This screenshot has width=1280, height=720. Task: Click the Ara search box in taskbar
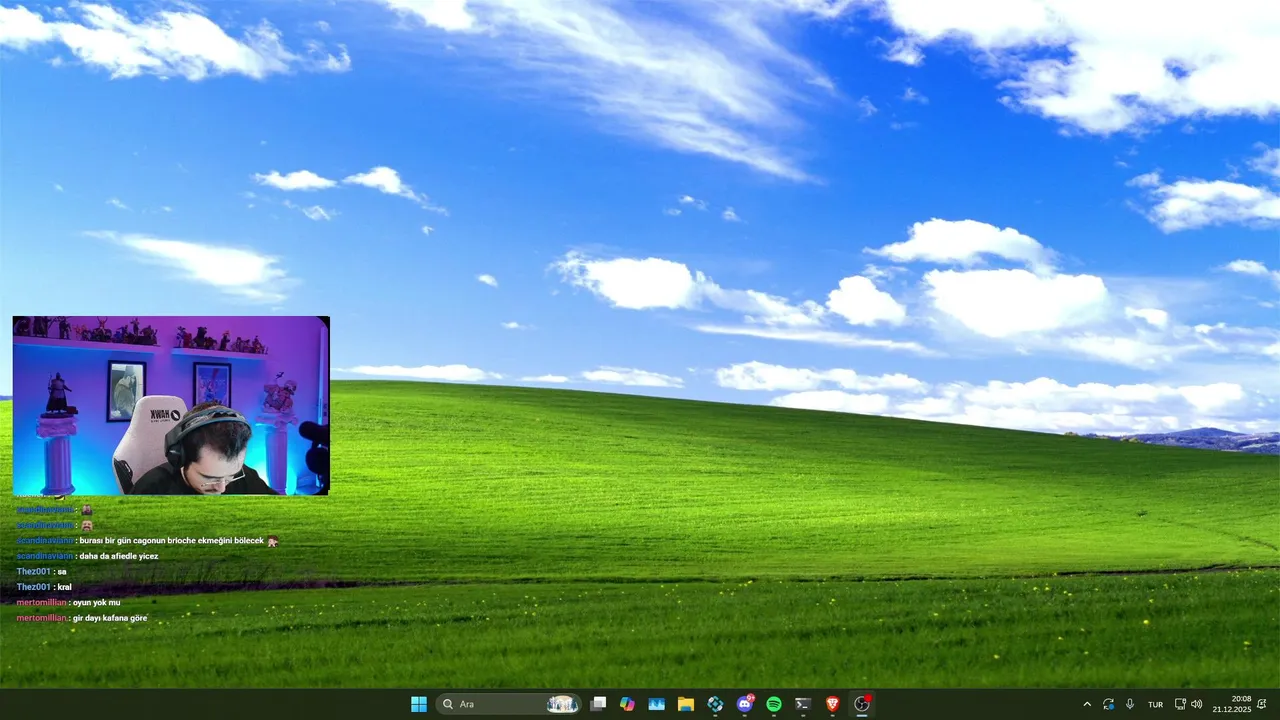click(x=508, y=704)
